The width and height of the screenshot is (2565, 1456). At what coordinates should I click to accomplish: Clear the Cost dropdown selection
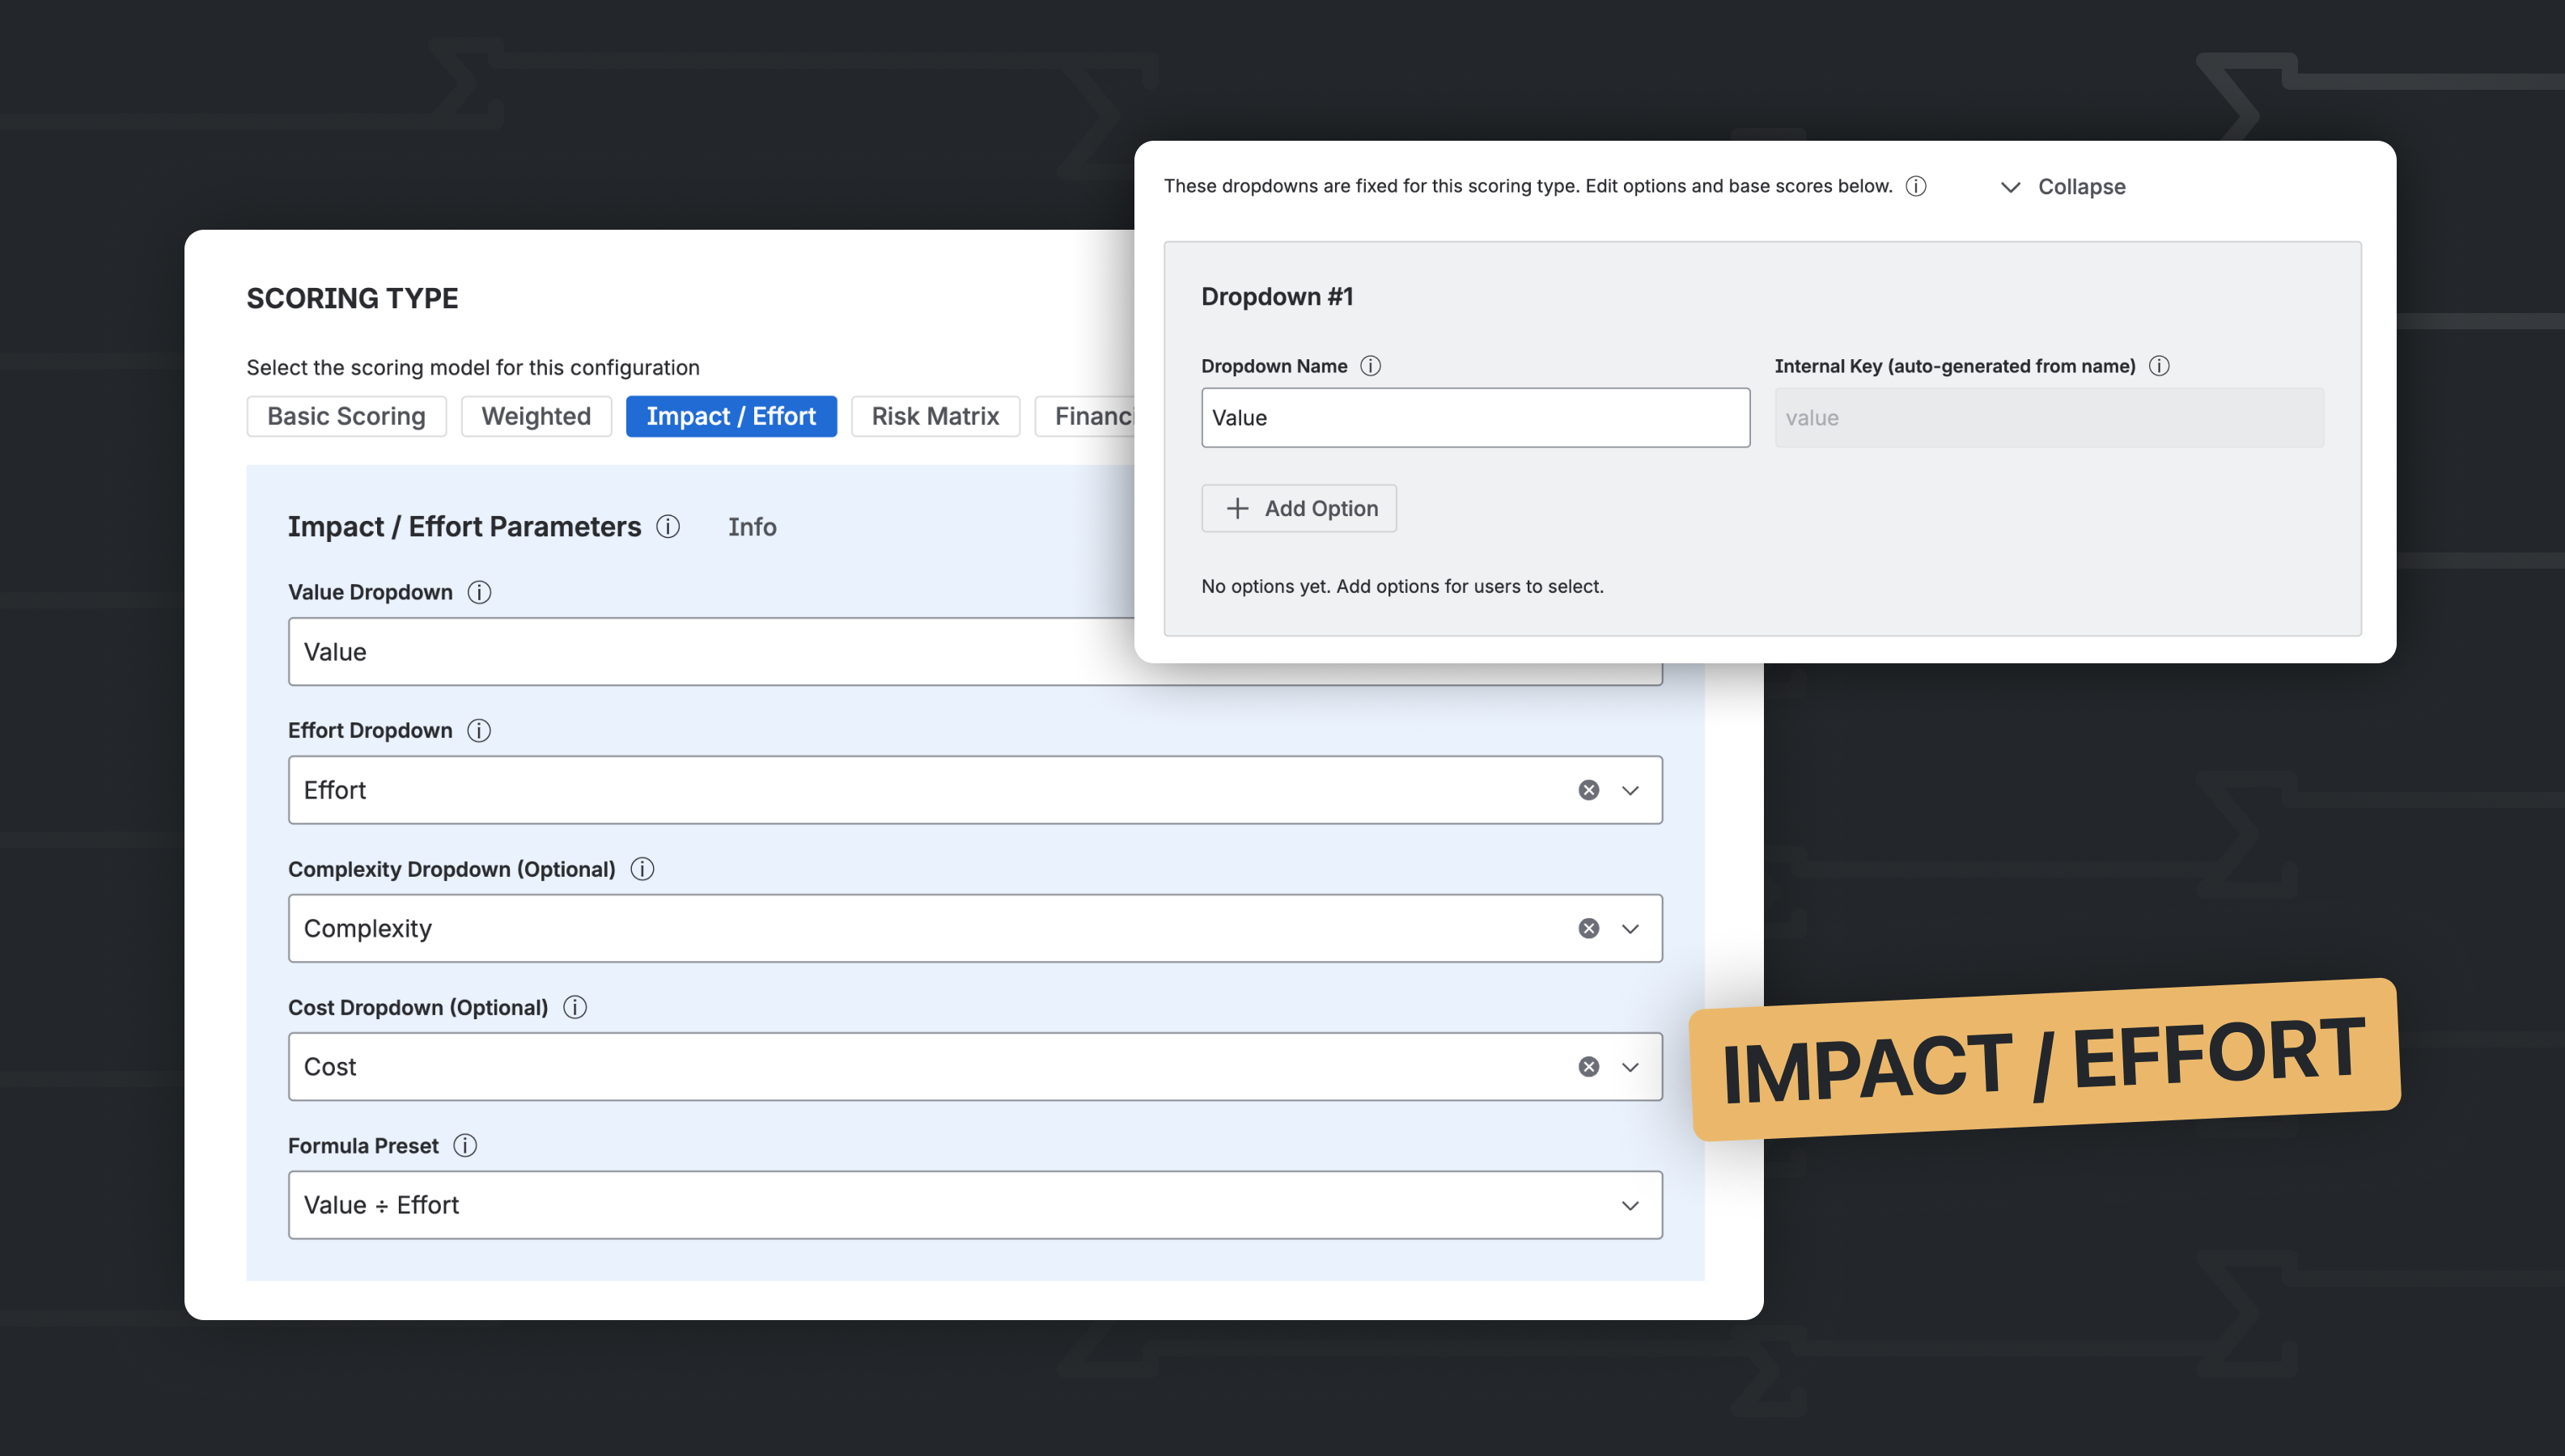[1588, 1066]
